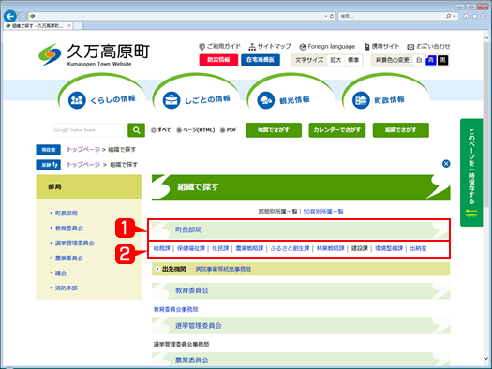Open the 林業戦略課 department link

click(x=330, y=248)
